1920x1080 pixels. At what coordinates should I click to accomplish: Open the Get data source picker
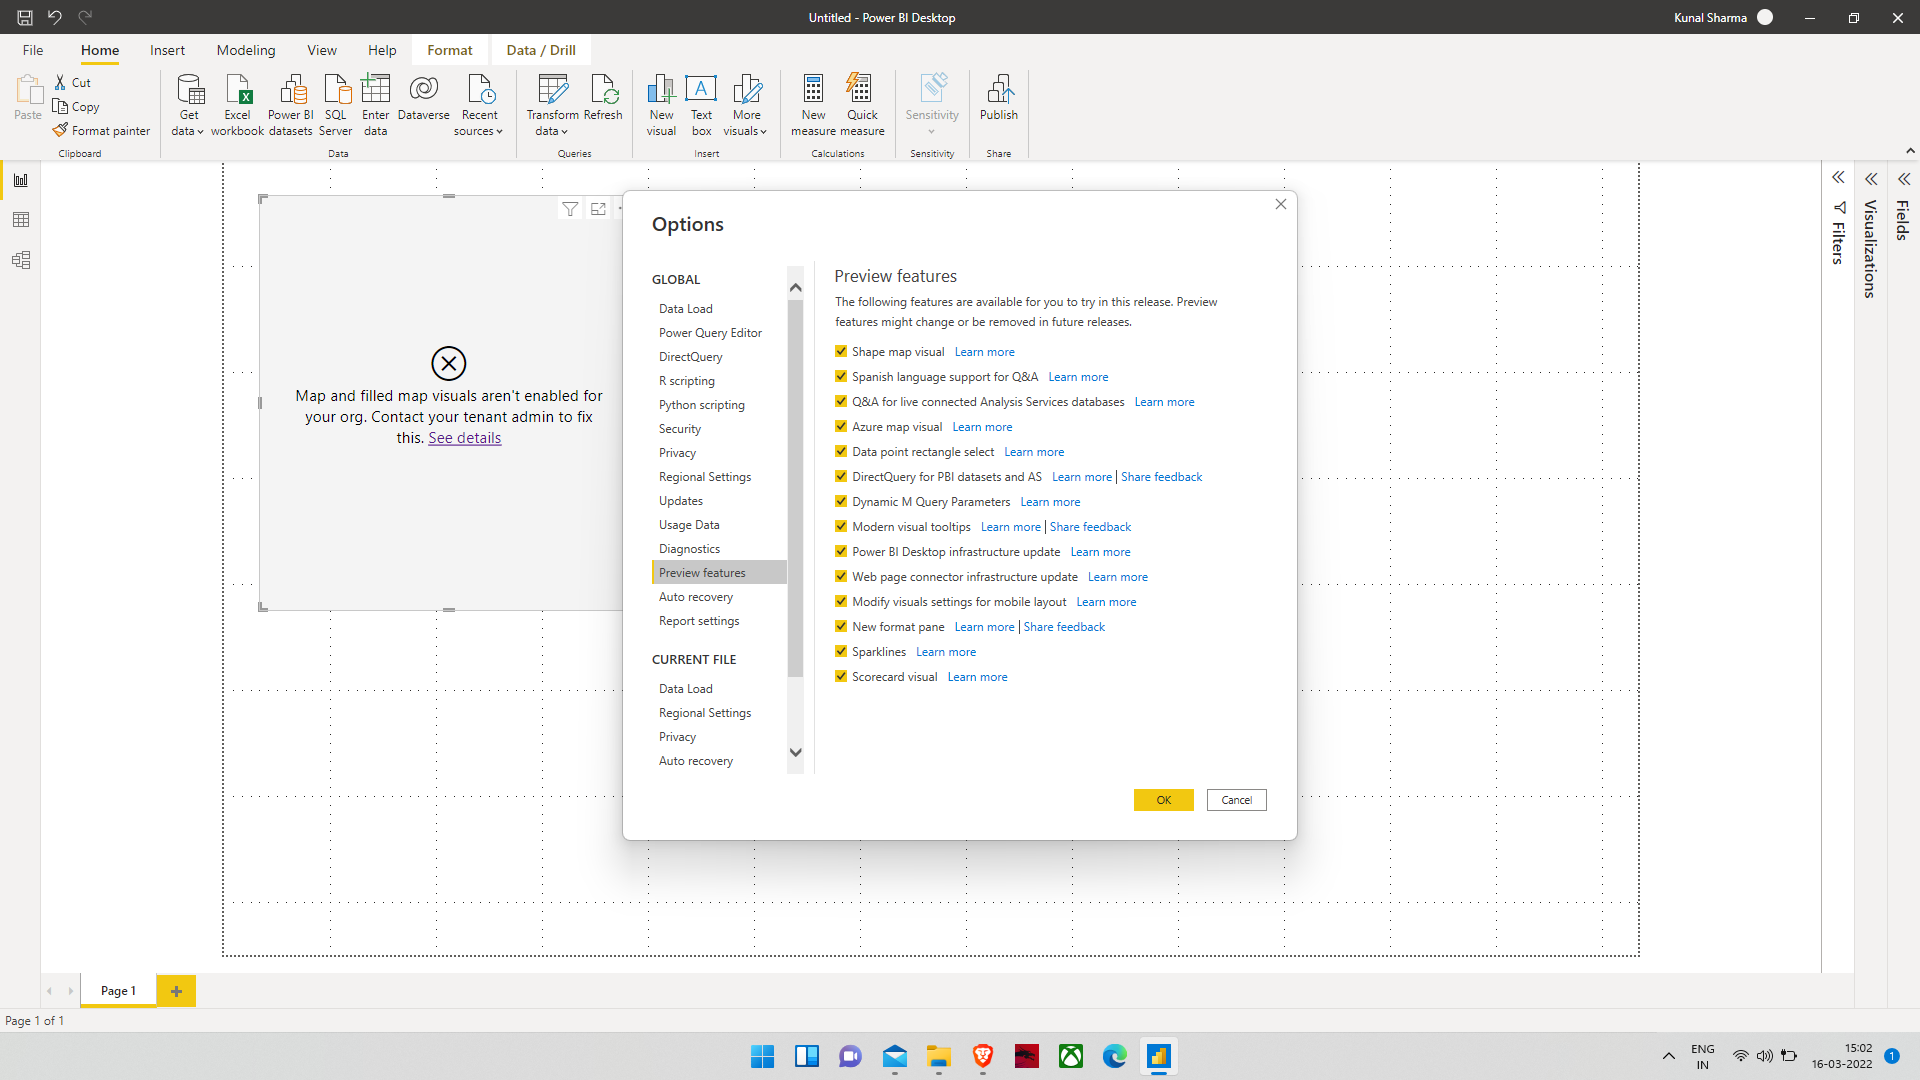[x=188, y=105]
